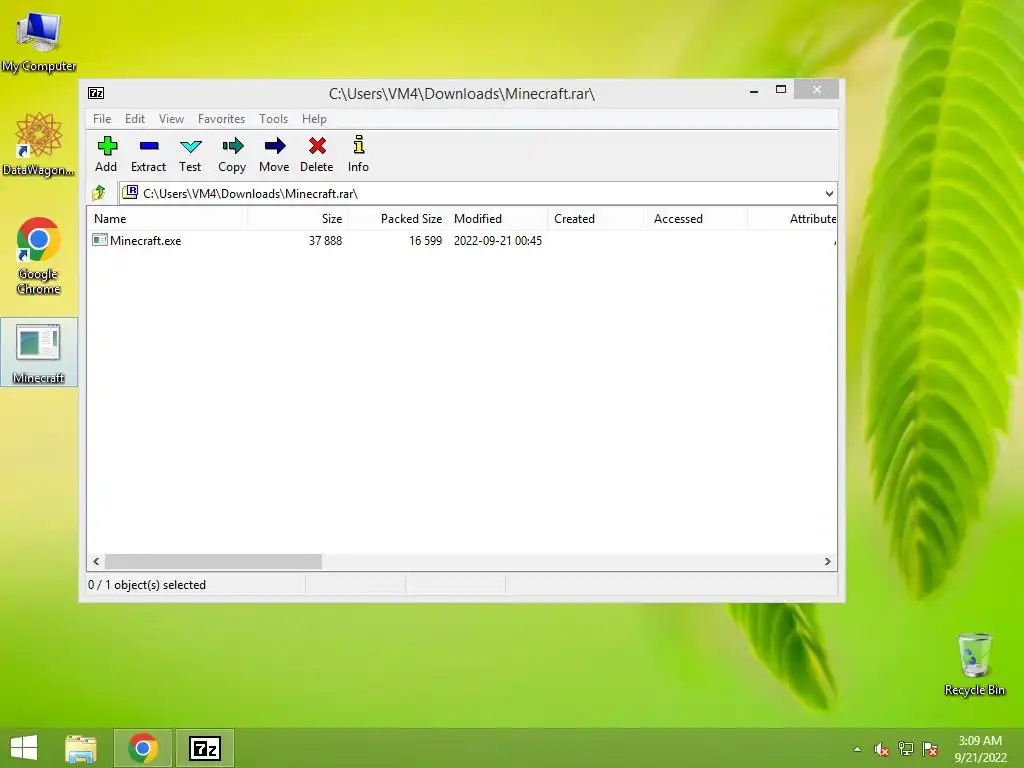Click the taskbar clock and date
This screenshot has height=768, width=1024.
click(980, 749)
